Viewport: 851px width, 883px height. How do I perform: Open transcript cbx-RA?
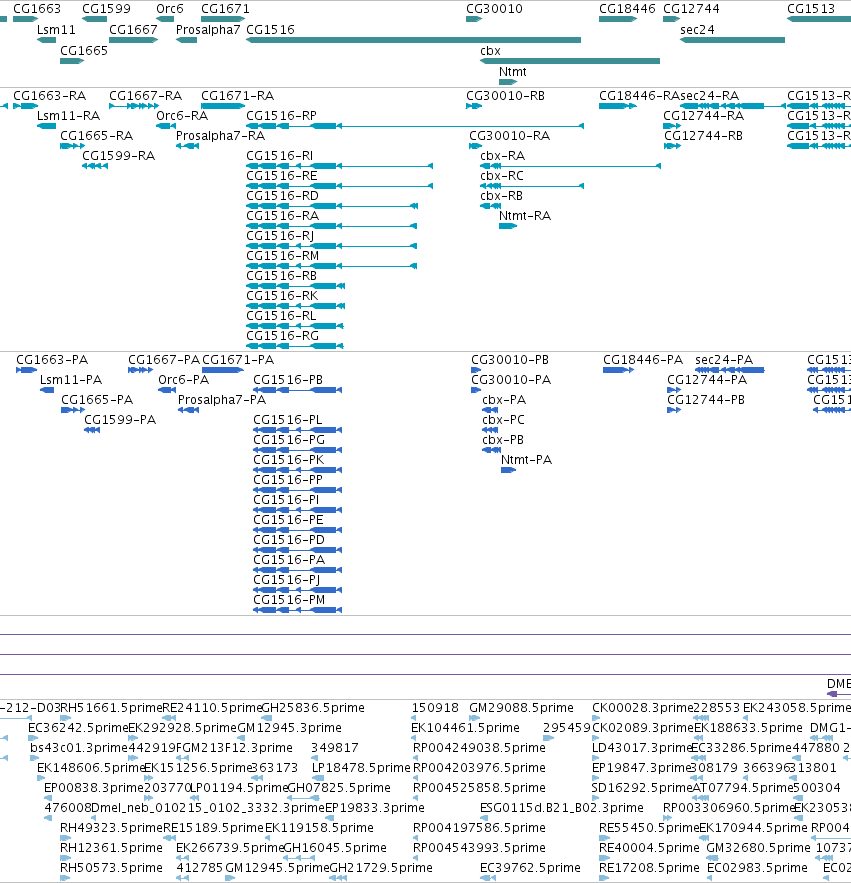(570, 166)
